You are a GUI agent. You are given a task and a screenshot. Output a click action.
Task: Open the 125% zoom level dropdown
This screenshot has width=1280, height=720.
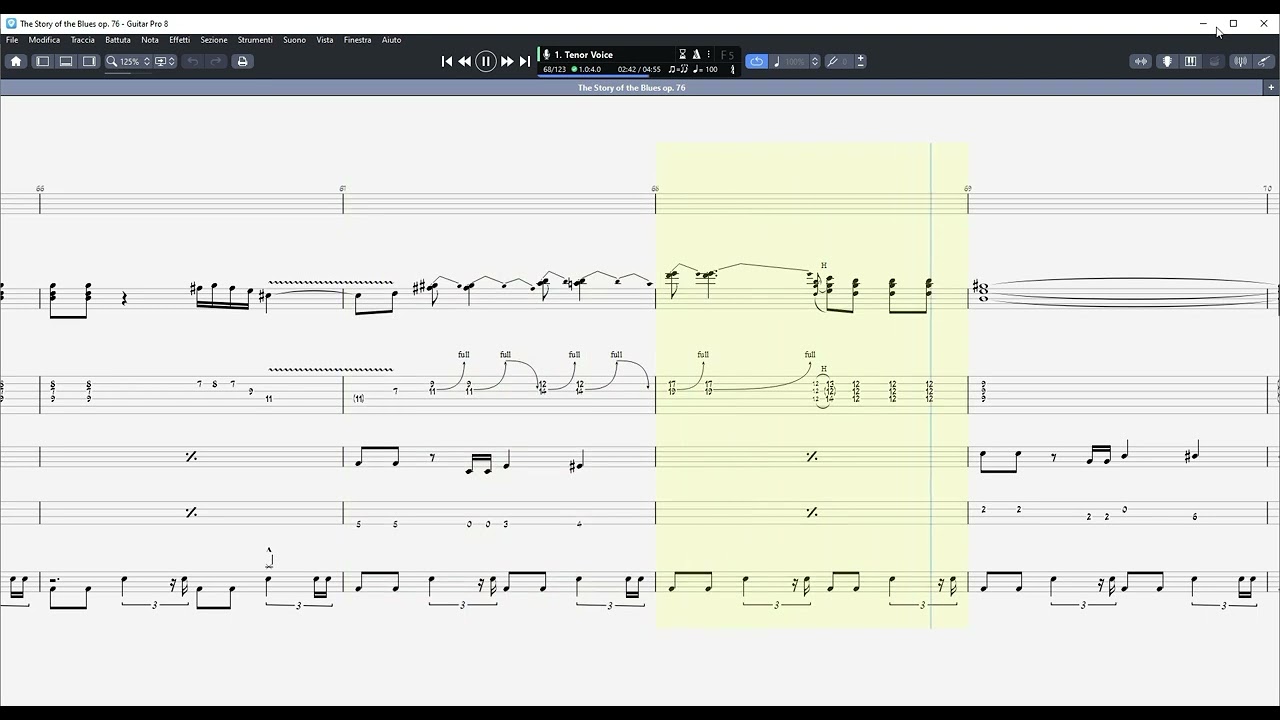tap(128, 61)
